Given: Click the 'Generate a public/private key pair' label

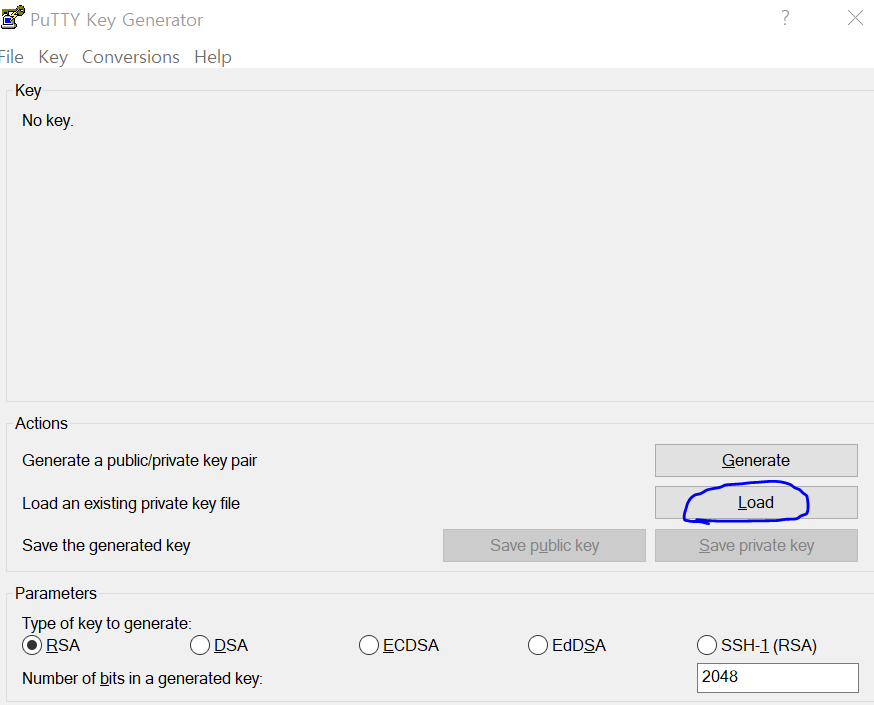Looking at the screenshot, I should [x=139, y=461].
